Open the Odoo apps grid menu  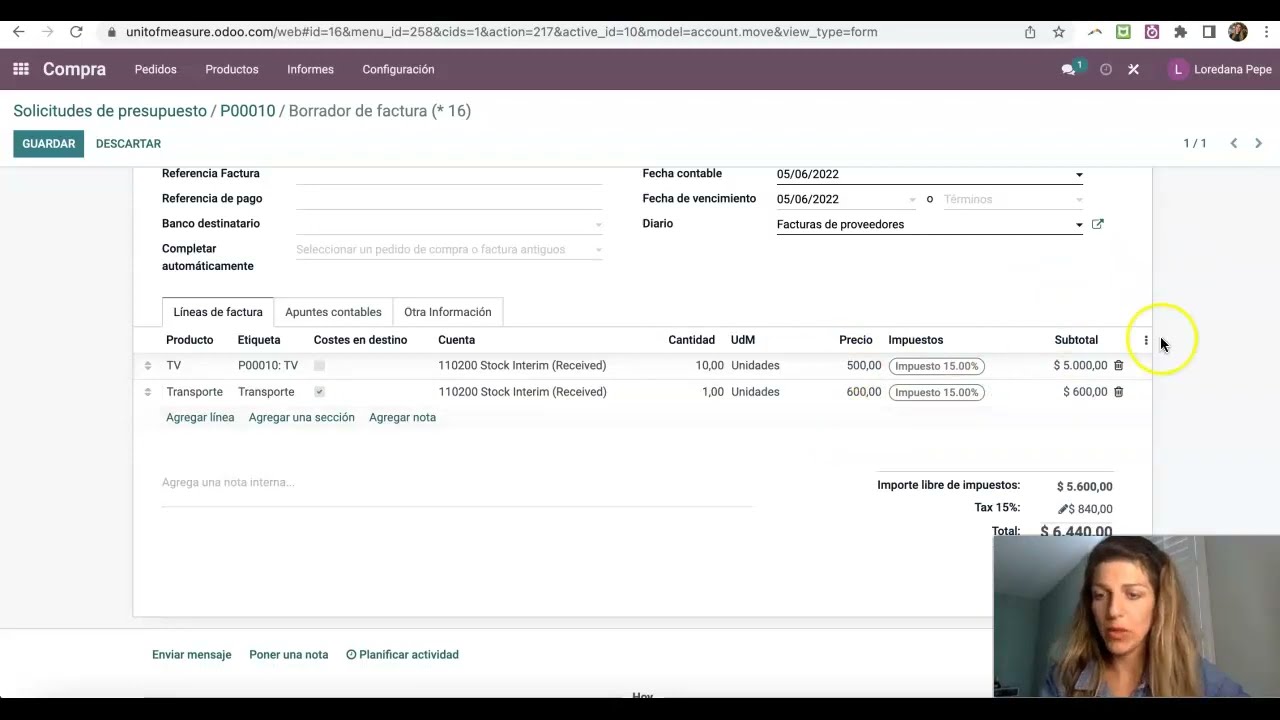(21, 69)
